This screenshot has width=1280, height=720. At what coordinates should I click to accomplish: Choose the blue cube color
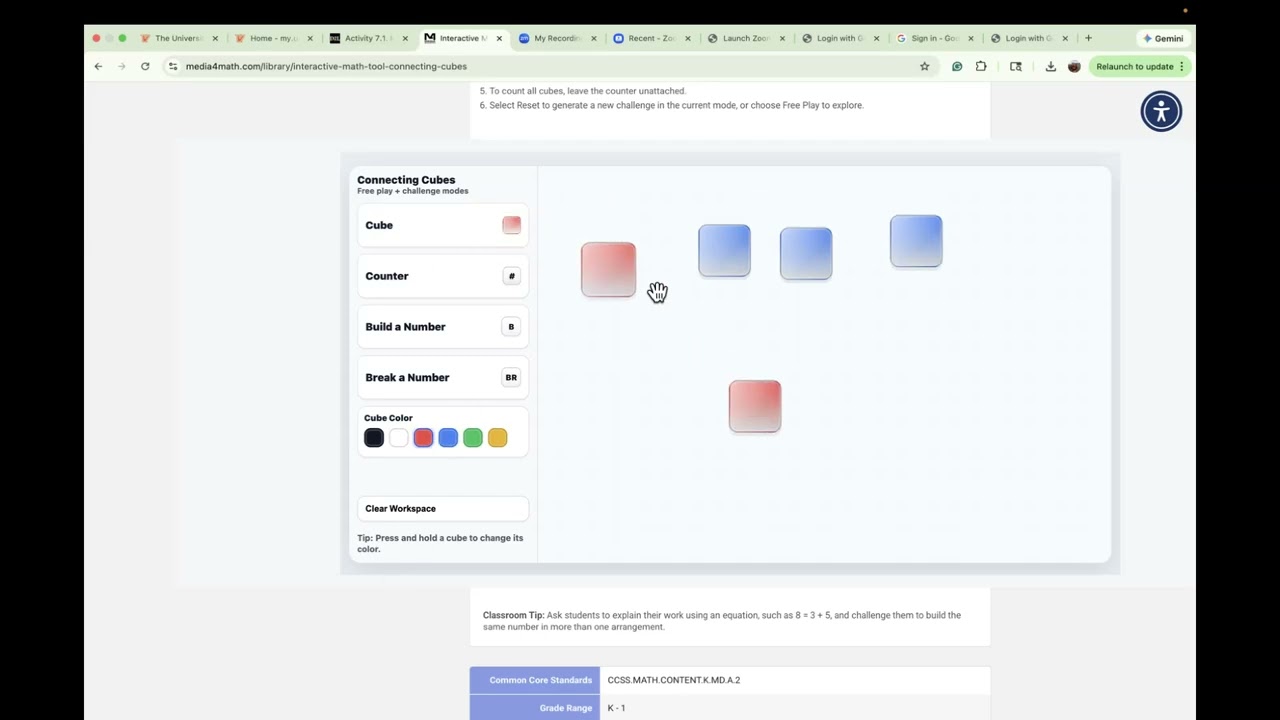[448, 438]
